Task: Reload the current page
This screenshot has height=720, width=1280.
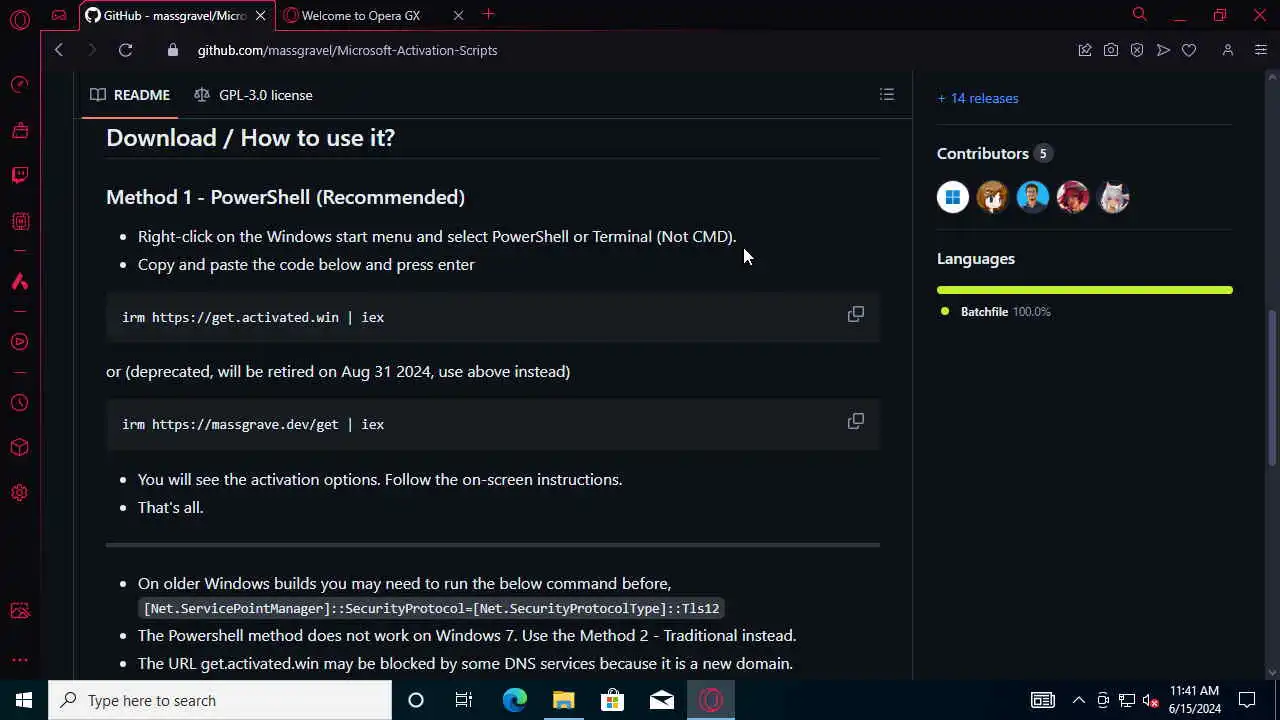Action: (x=125, y=50)
